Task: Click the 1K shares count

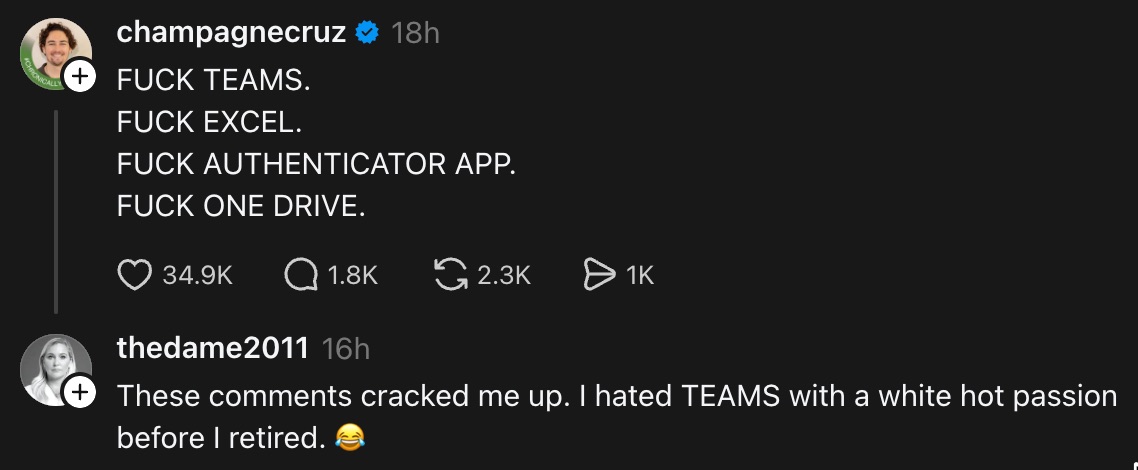Action: [x=640, y=275]
